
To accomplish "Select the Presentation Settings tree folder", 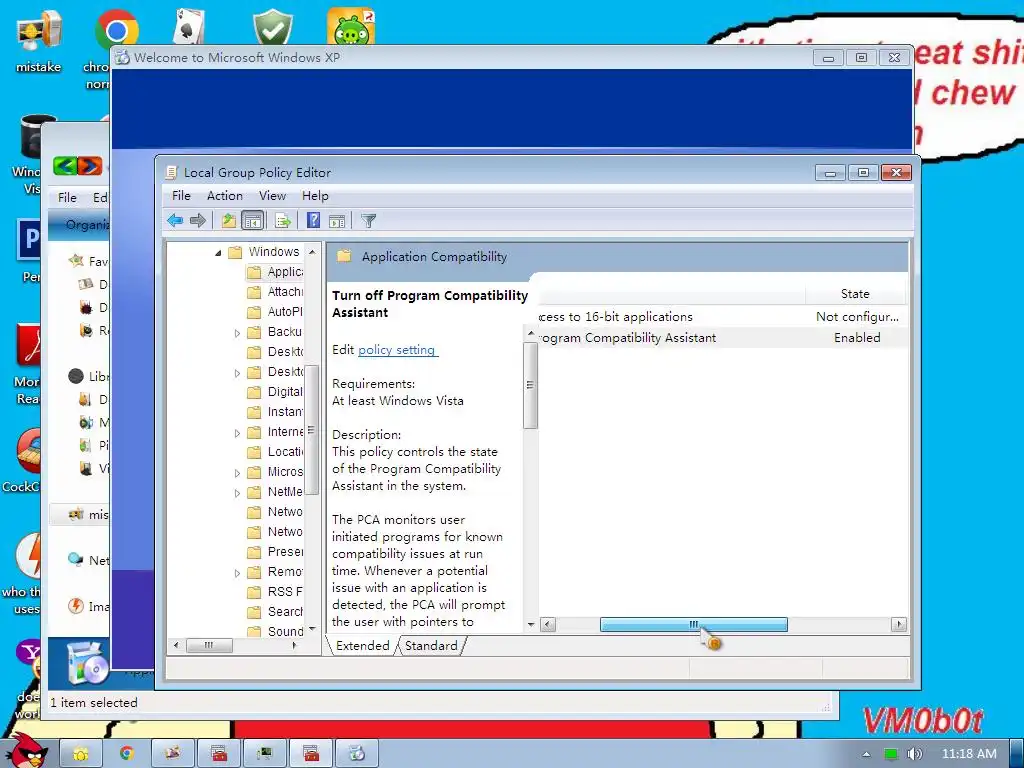I will click(x=275, y=552).
